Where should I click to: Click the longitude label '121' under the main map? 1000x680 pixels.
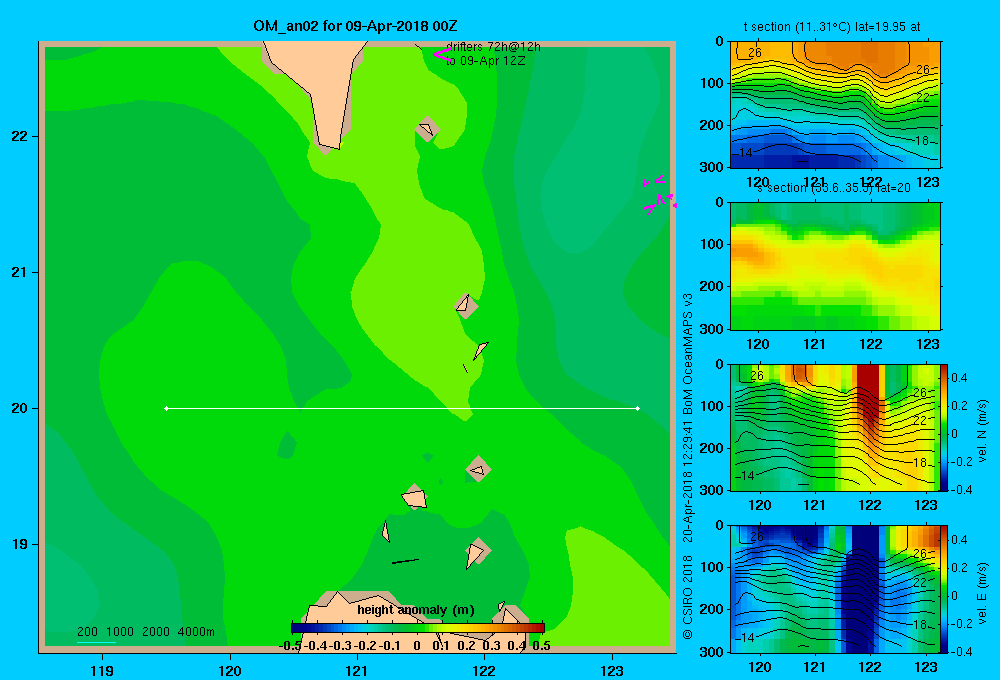click(x=357, y=670)
